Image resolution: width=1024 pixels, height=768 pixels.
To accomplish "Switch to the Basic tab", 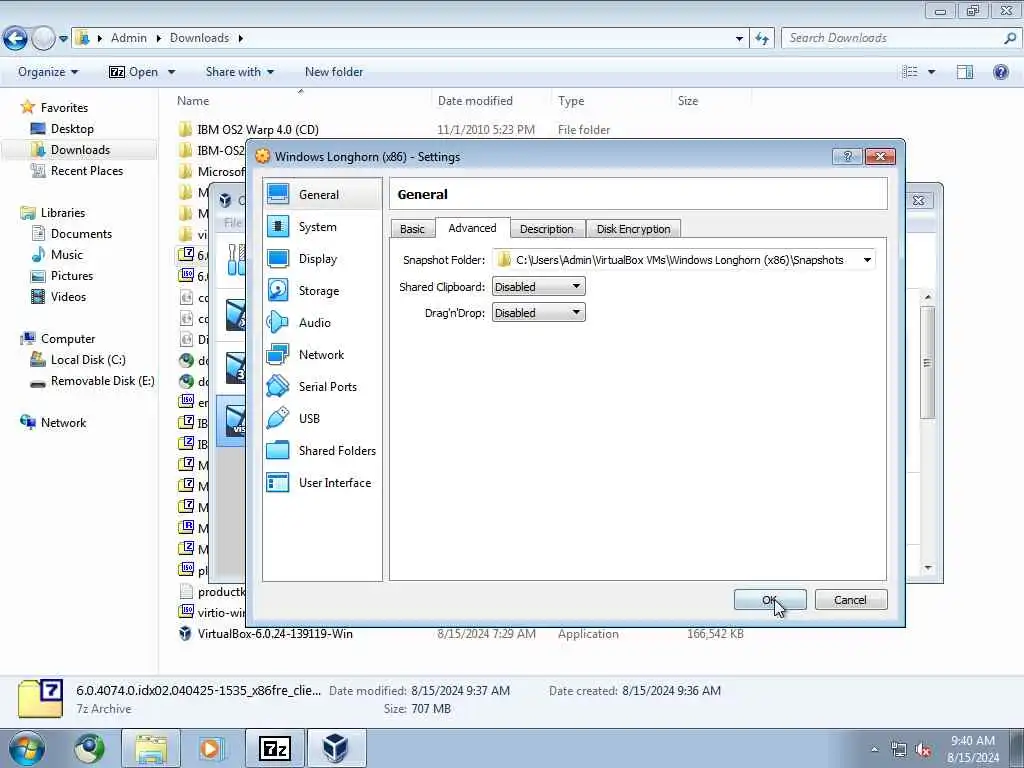I will [x=412, y=229].
